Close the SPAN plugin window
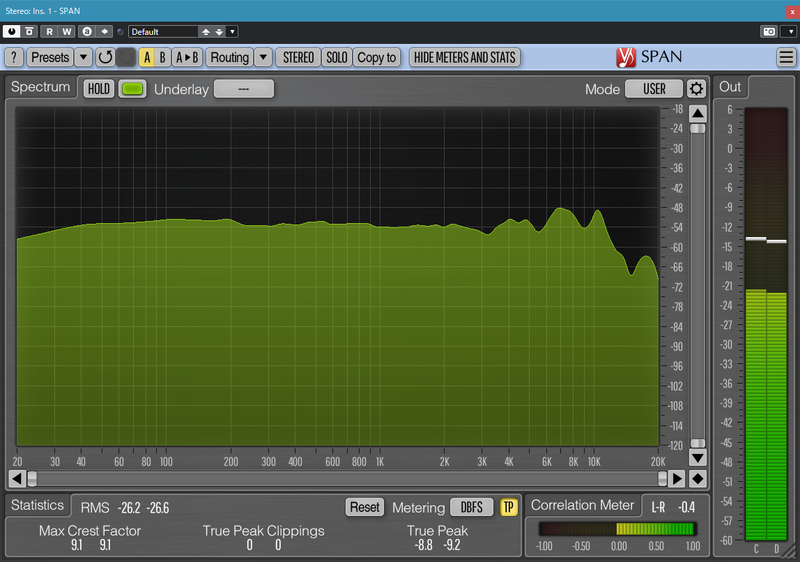The height and width of the screenshot is (562, 800). [792, 11]
